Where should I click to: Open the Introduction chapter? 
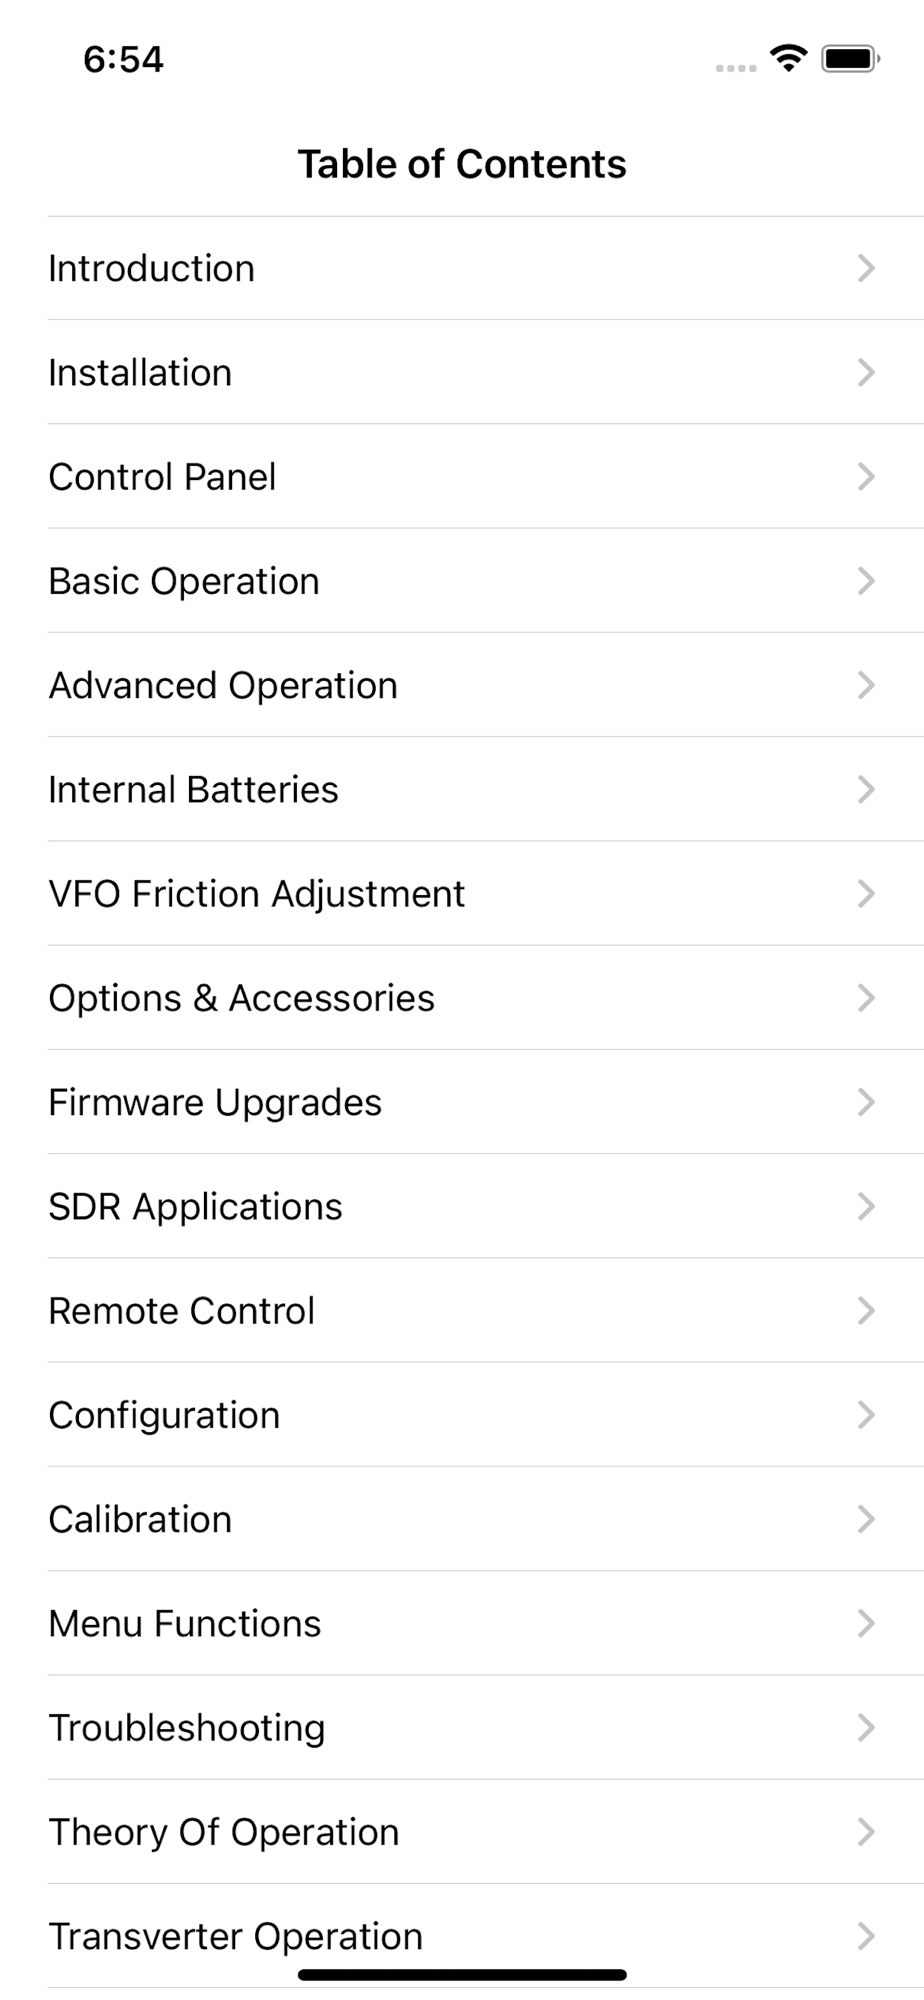pyautogui.click(x=152, y=268)
